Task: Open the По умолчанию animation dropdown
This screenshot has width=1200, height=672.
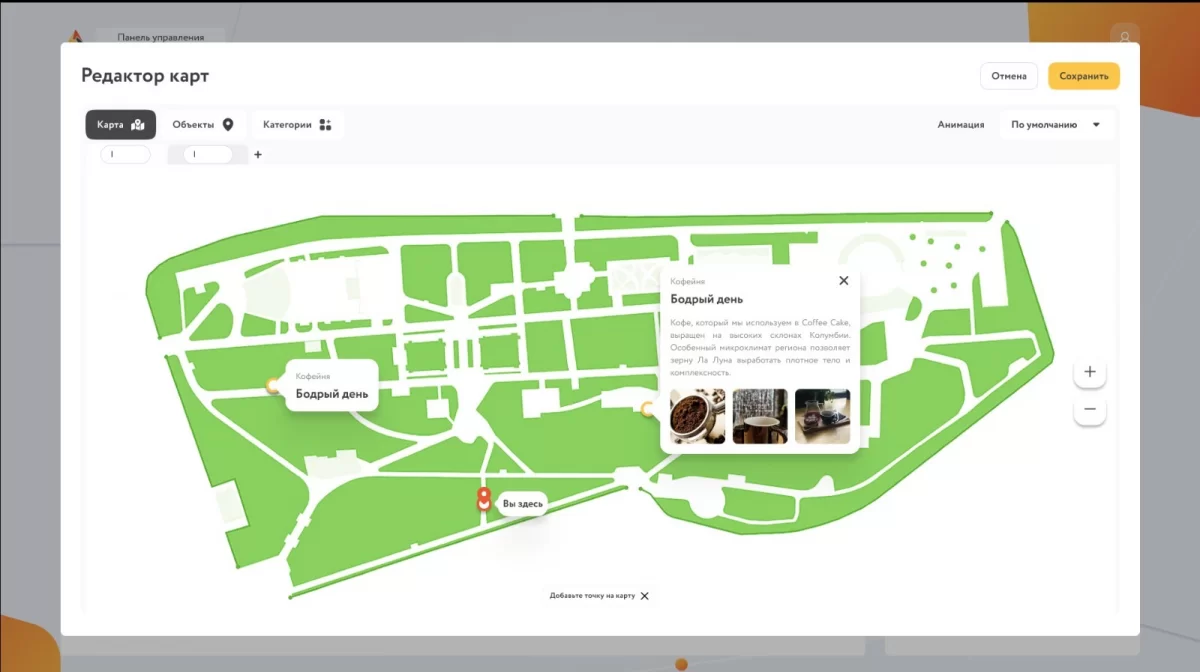Action: coord(1056,125)
